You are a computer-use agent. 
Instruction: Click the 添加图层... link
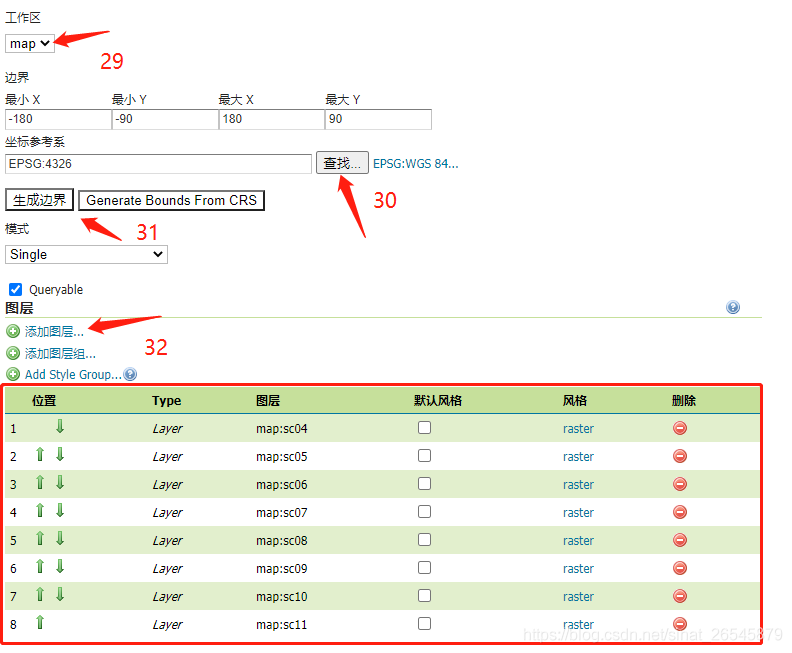pyautogui.click(x=54, y=331)
